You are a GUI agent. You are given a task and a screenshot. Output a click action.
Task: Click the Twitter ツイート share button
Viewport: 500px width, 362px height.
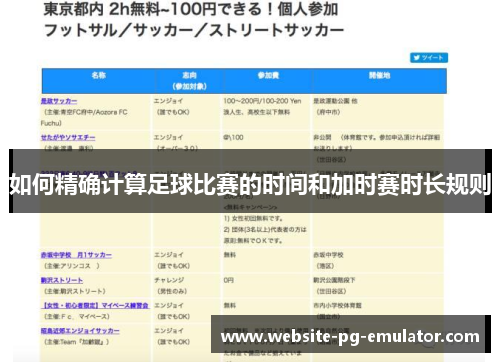click(429, 58)
